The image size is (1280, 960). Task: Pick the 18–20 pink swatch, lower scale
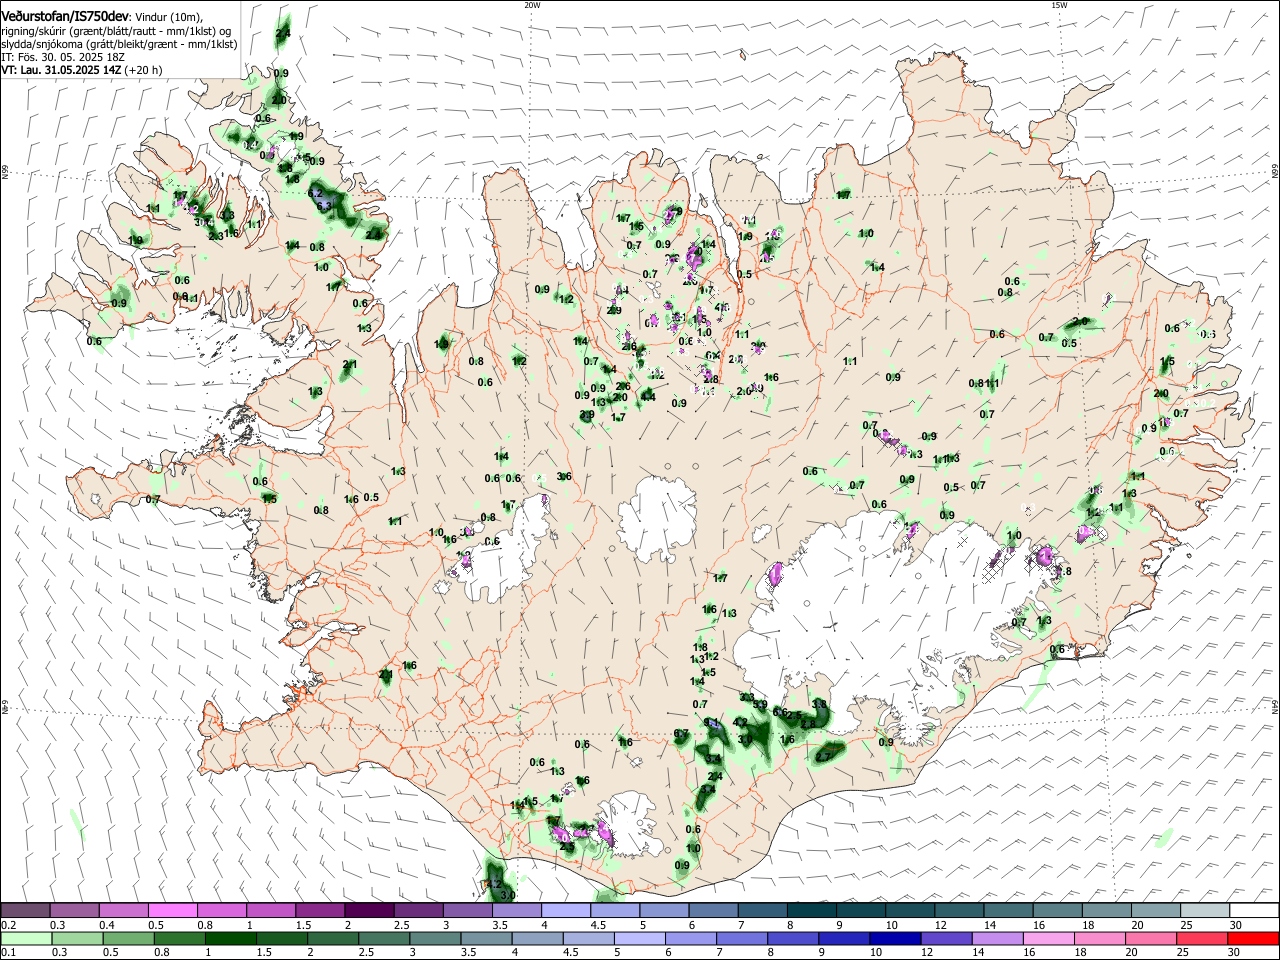1100,938
